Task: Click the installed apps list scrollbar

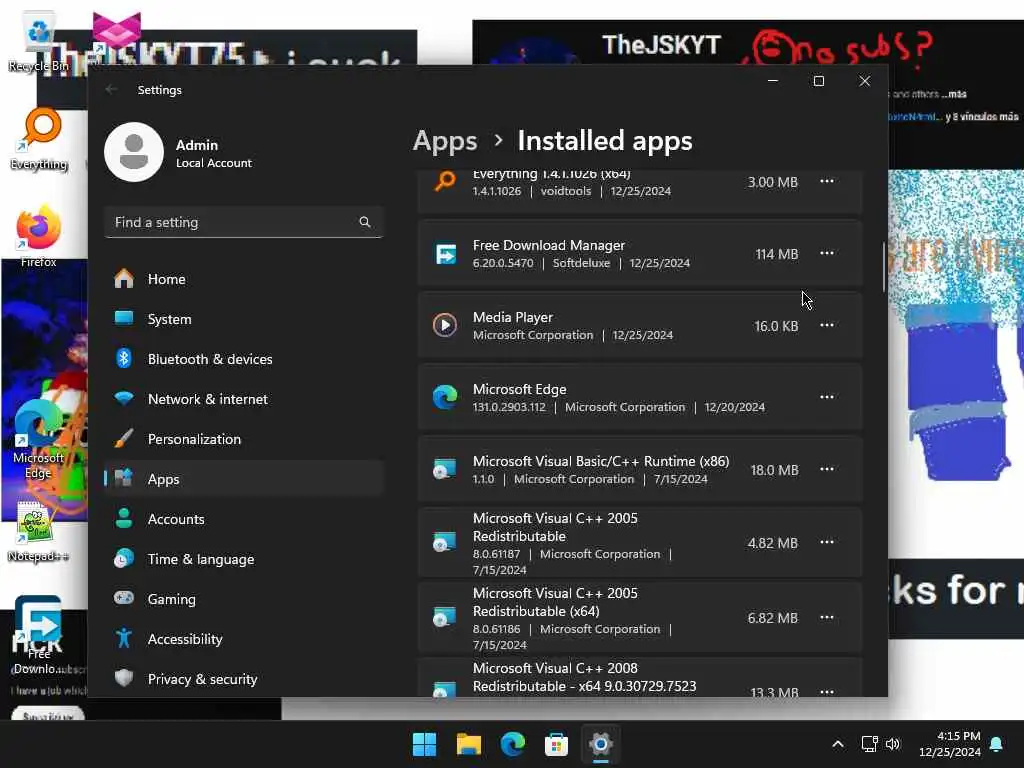Action: (884, 267)
